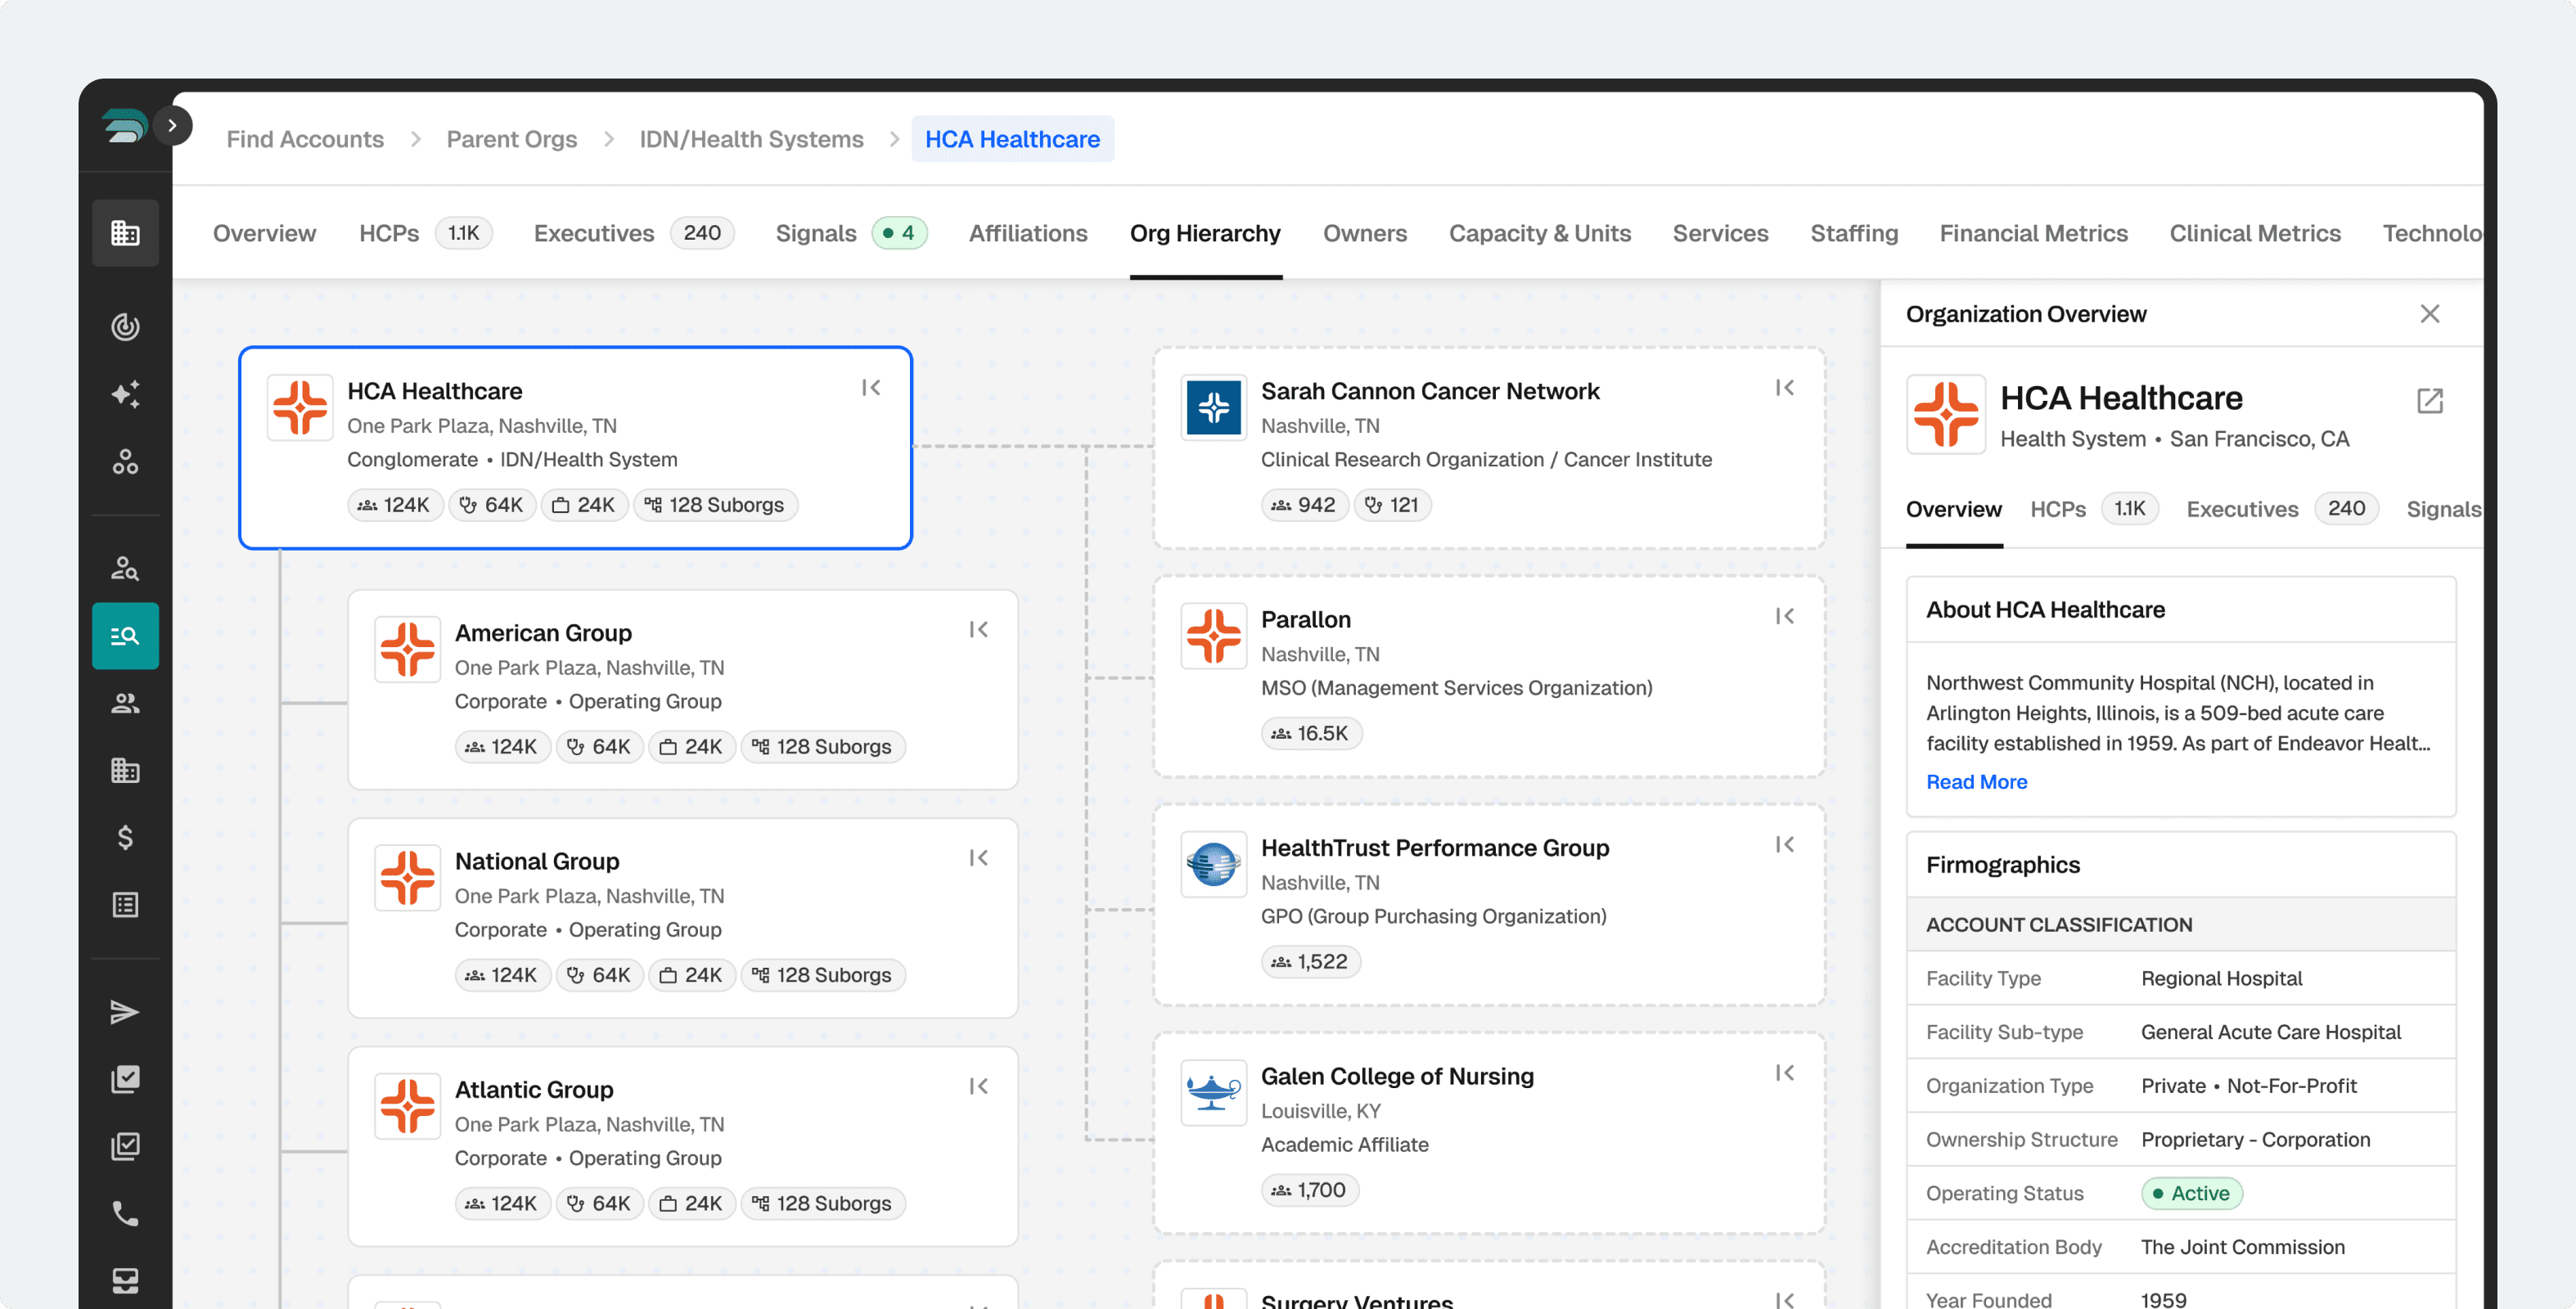Click the AI sparkles icon in sidebar

(x=125, y=394)
